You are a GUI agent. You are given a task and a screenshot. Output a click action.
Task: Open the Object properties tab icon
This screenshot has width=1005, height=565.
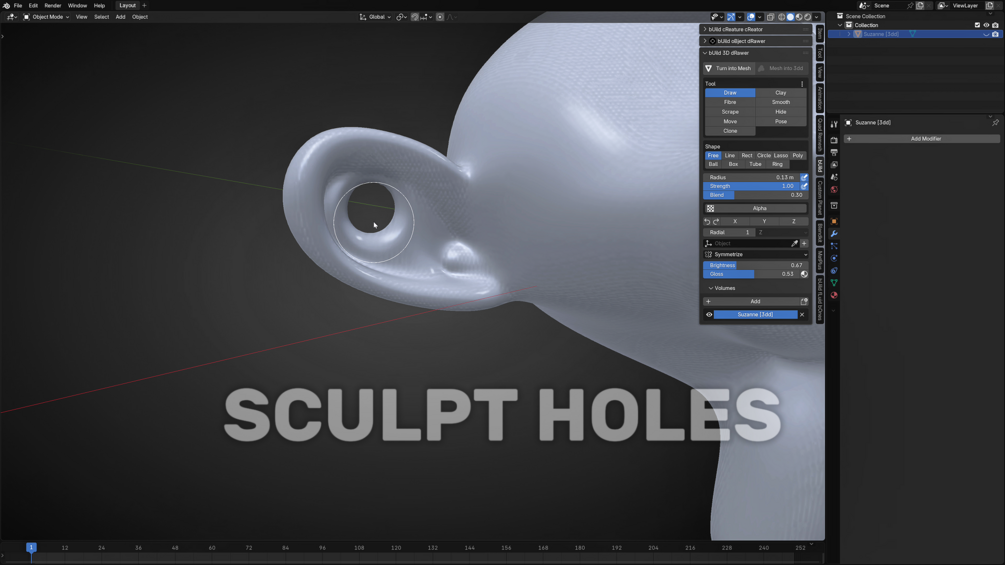click(834, 221)
